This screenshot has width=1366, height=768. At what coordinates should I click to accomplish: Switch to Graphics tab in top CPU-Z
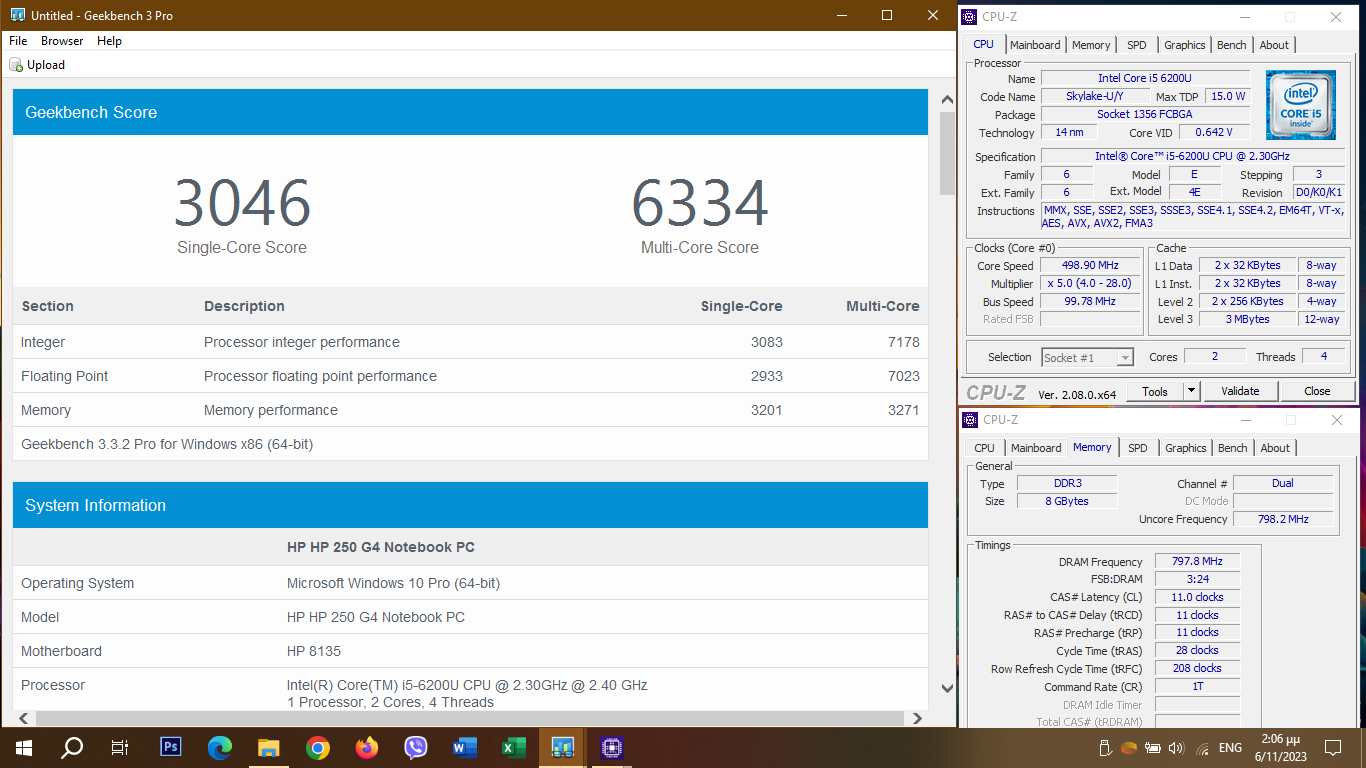pyautogui.click(x=1185, y=45)
